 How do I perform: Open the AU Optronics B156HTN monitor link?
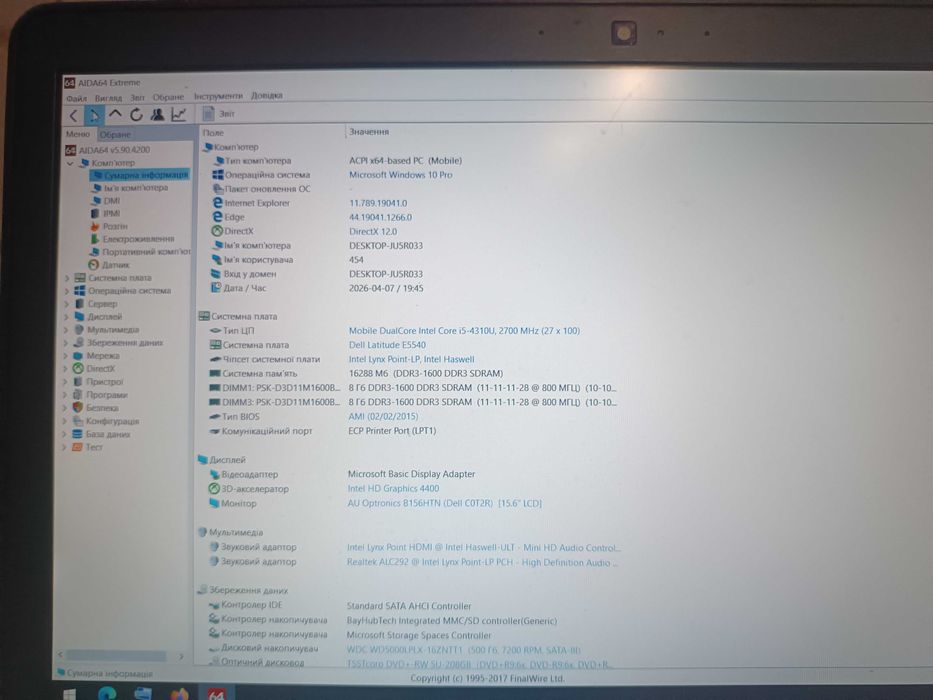pos(444,504)
